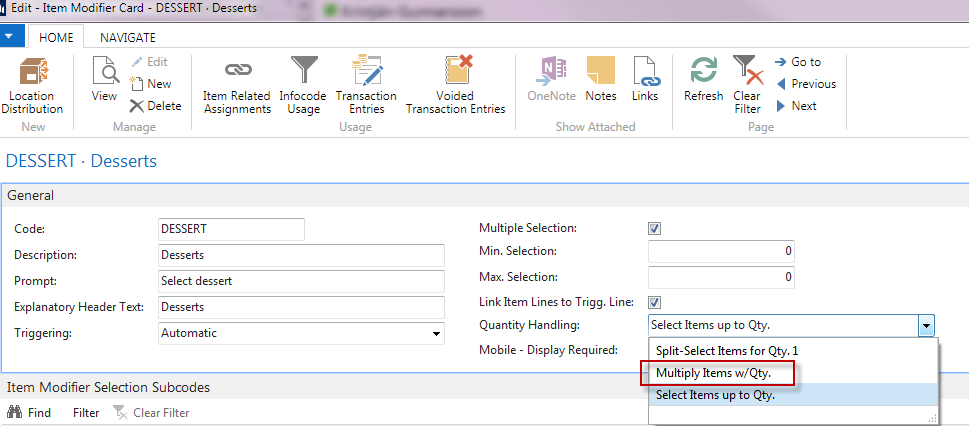Expand the Triggering dropdown
The width and height of the screenshot is (969, 426).
click(436, 333)
